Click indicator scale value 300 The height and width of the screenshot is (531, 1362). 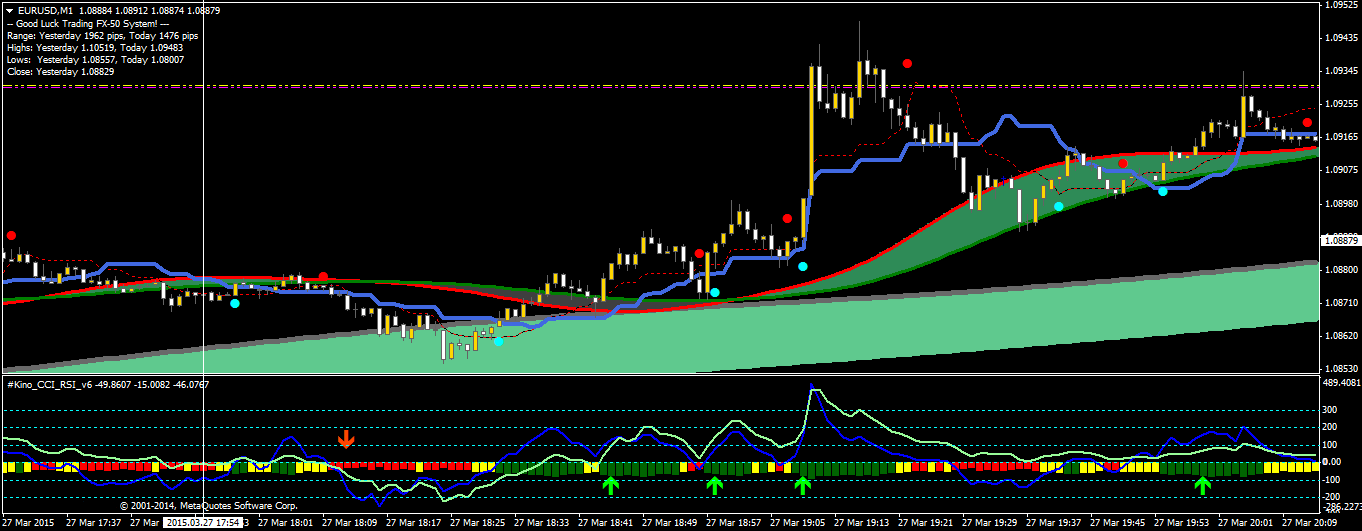pos(1331,409)
